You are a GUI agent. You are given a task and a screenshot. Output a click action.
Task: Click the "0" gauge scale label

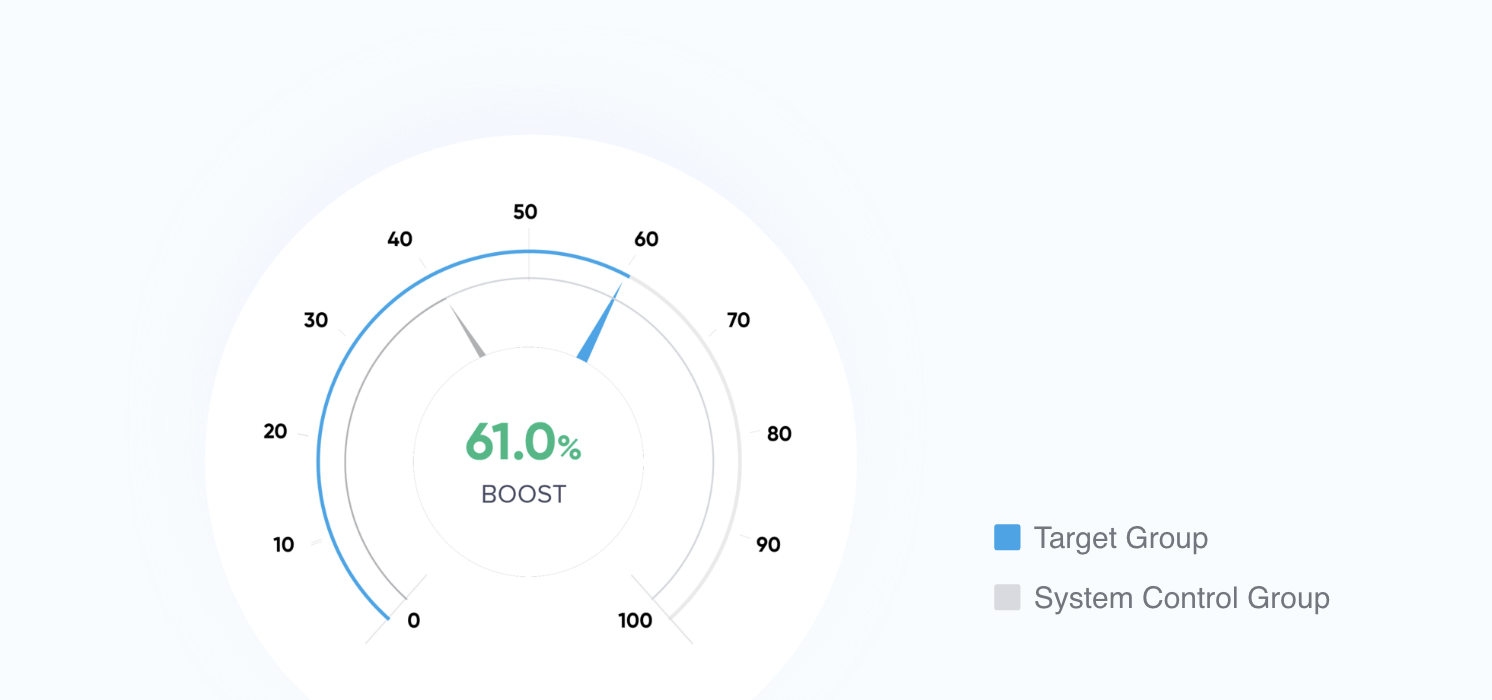click(414, 620)
